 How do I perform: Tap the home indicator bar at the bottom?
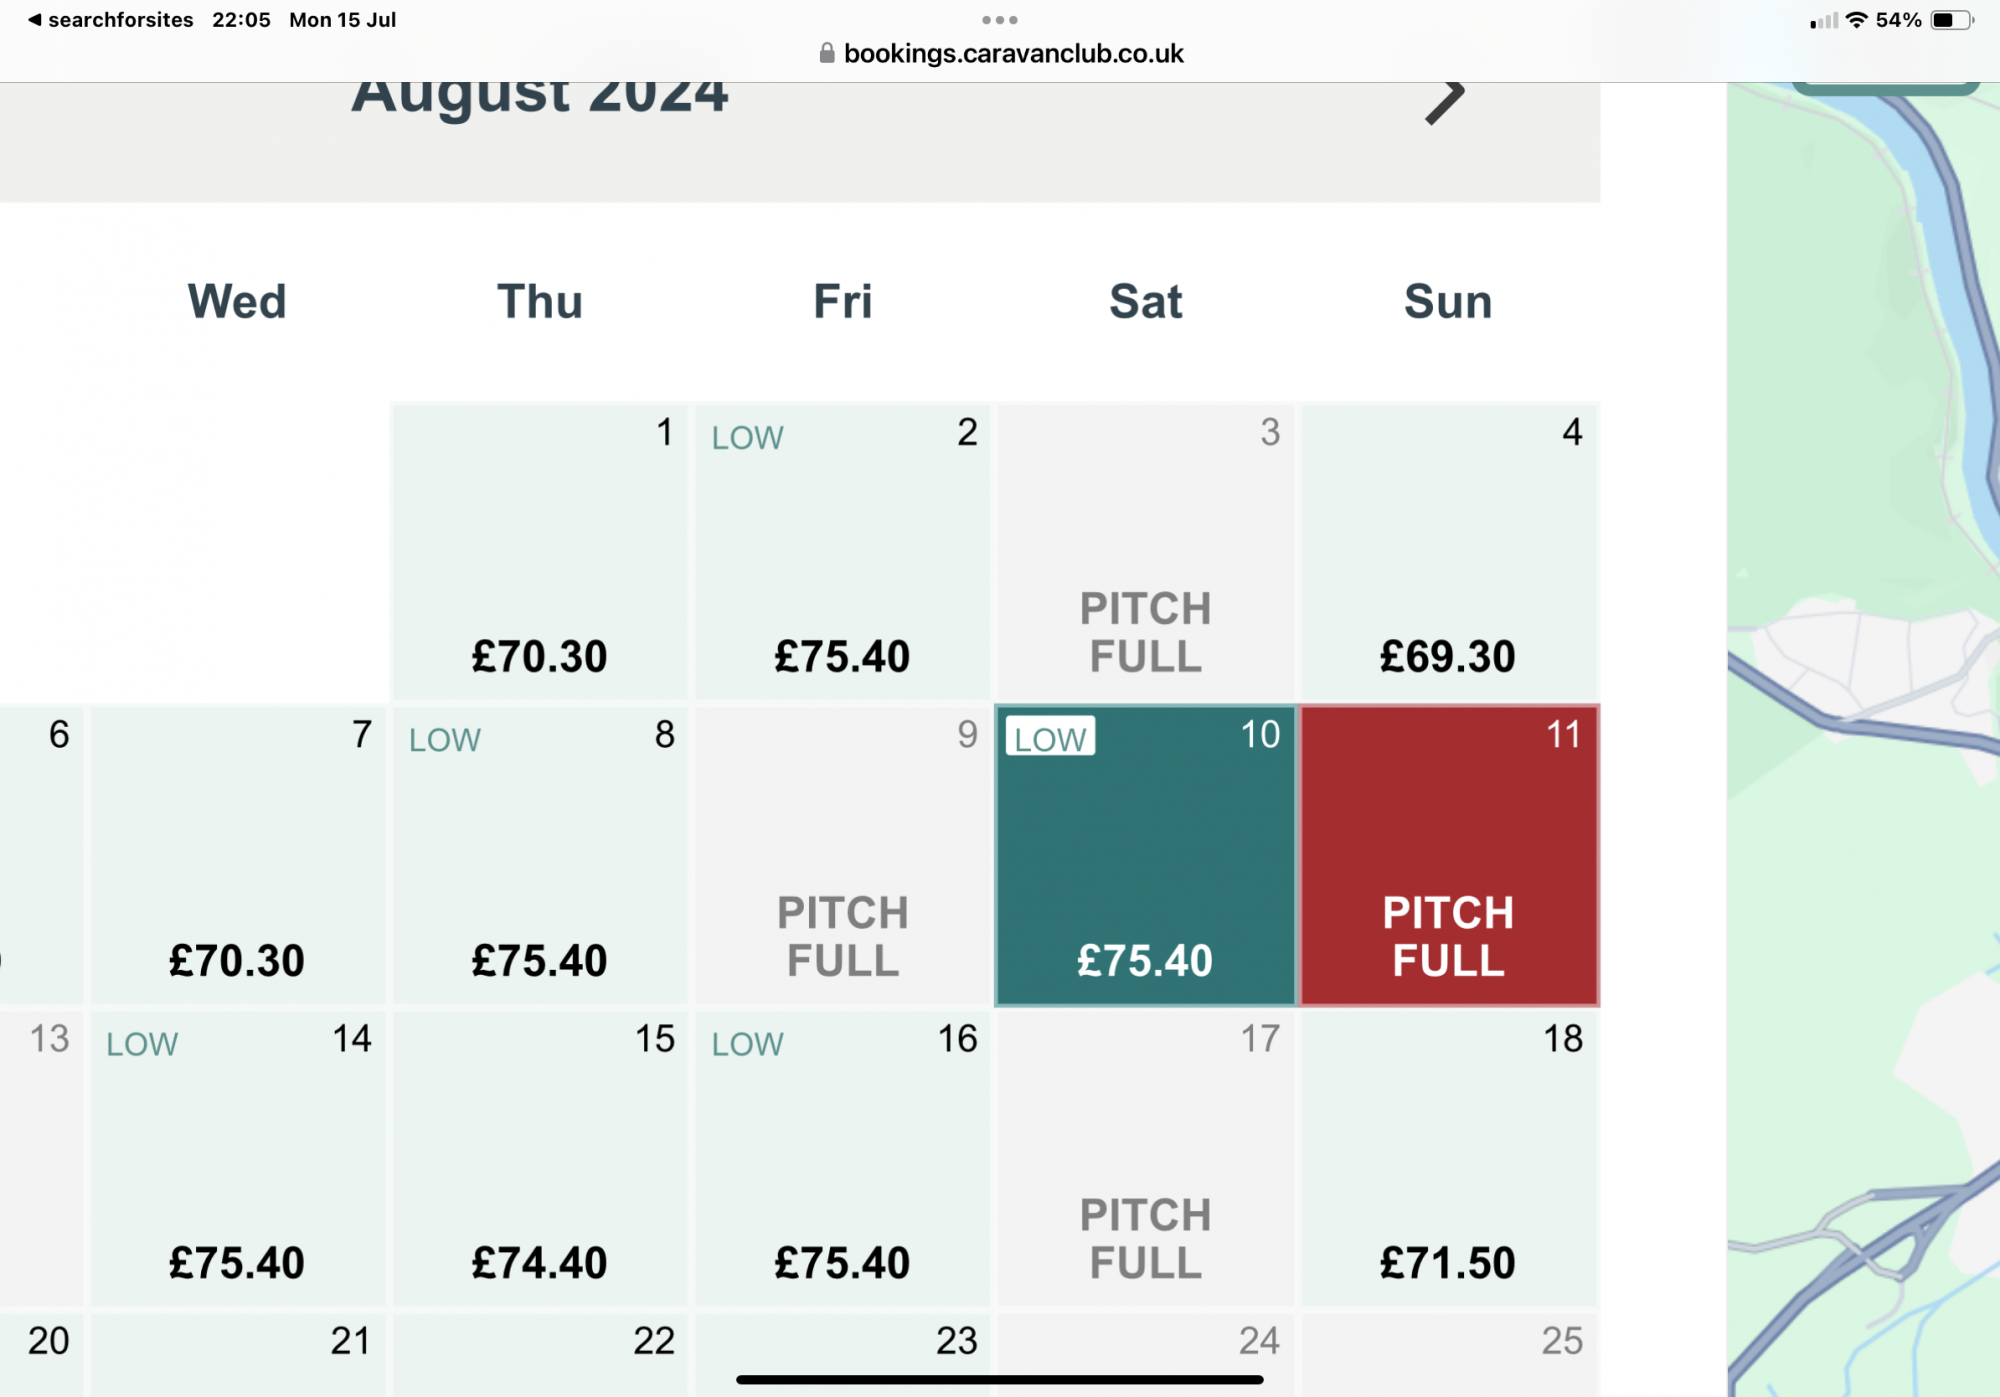[1000, 1380]
